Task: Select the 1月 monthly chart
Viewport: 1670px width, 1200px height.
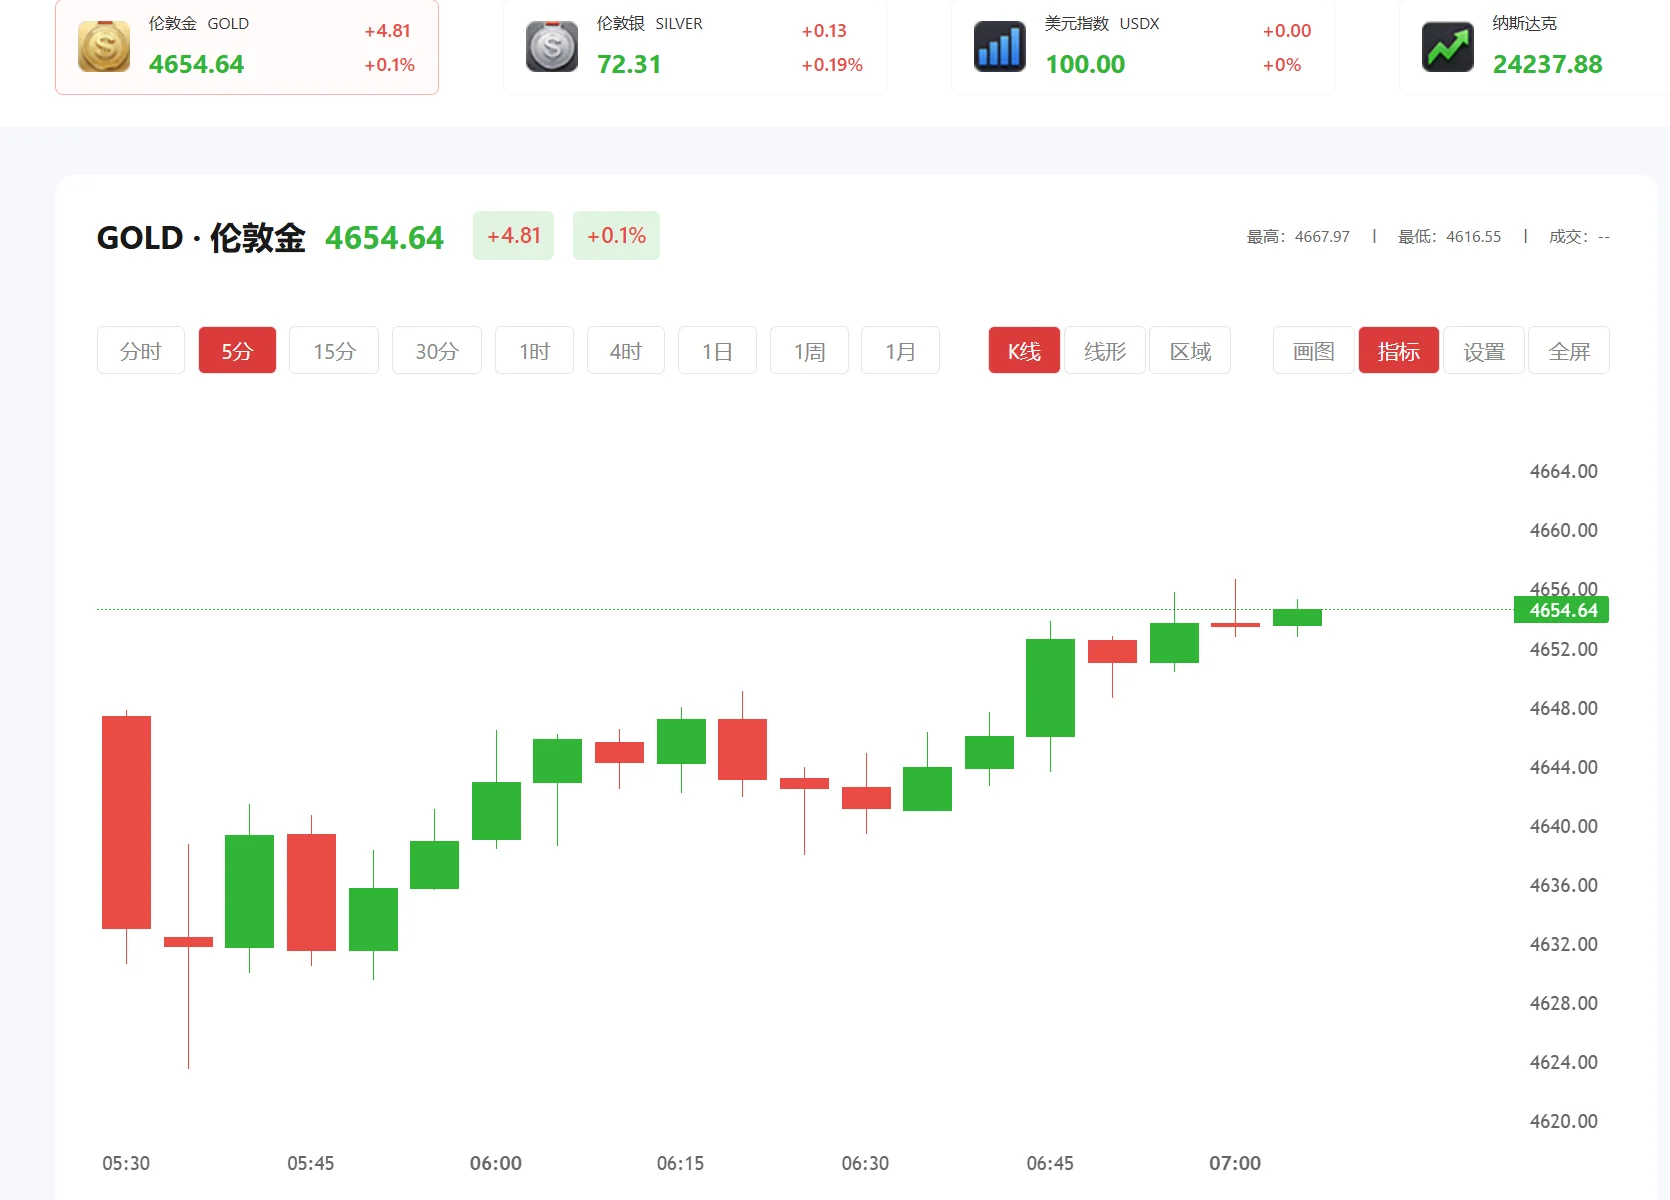Action: 900,351
